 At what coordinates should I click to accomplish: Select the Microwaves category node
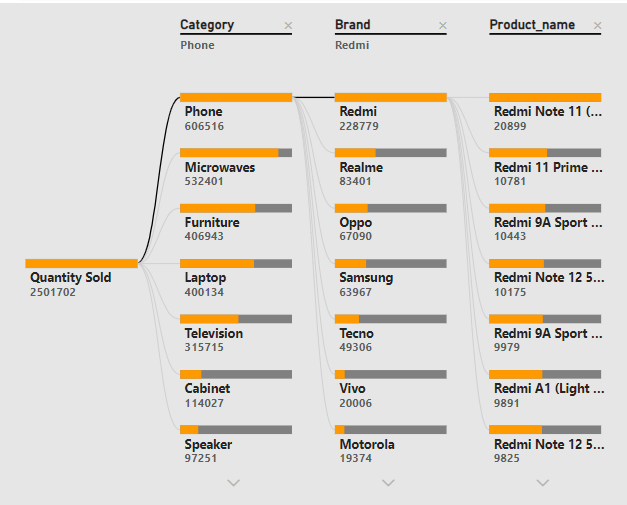click(236, 168)
